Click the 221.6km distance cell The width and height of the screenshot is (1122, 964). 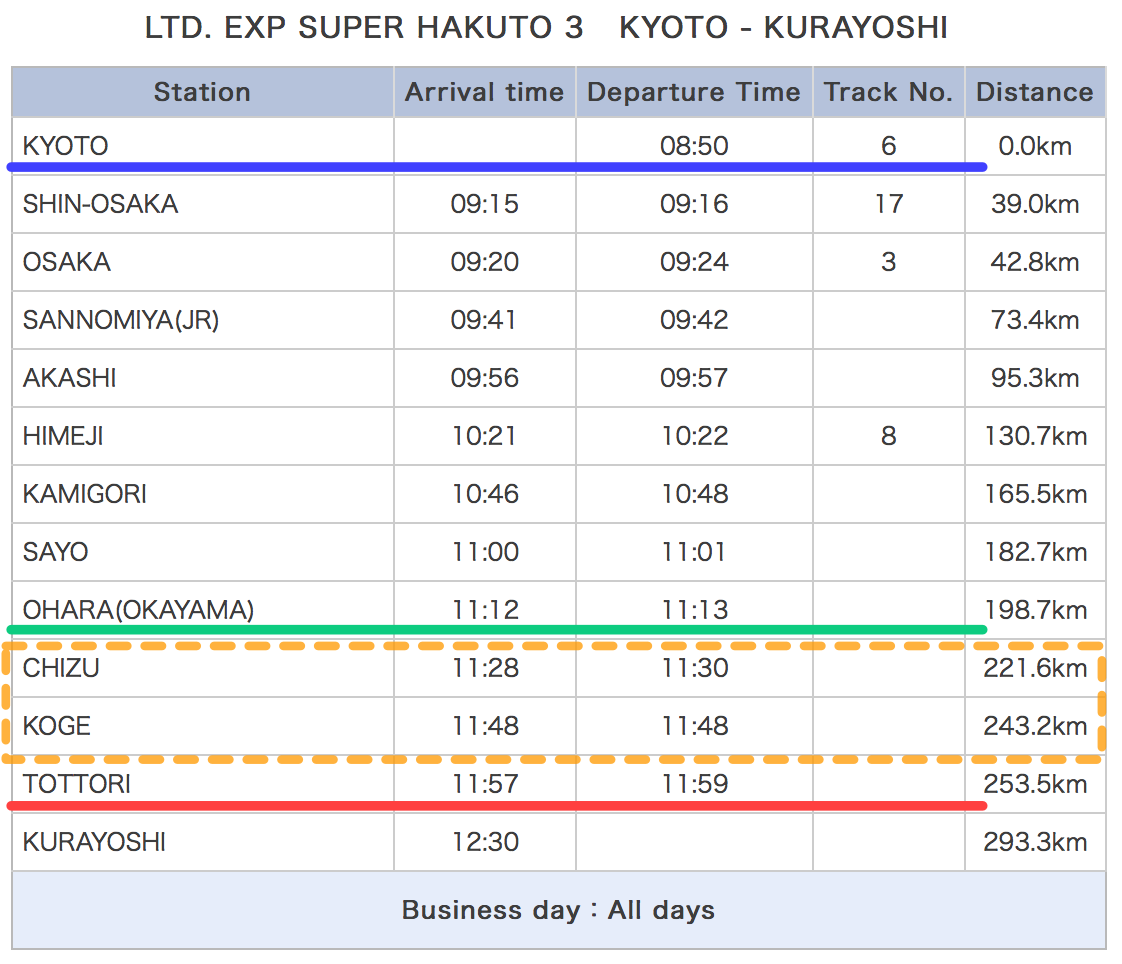pos(1035,668)
